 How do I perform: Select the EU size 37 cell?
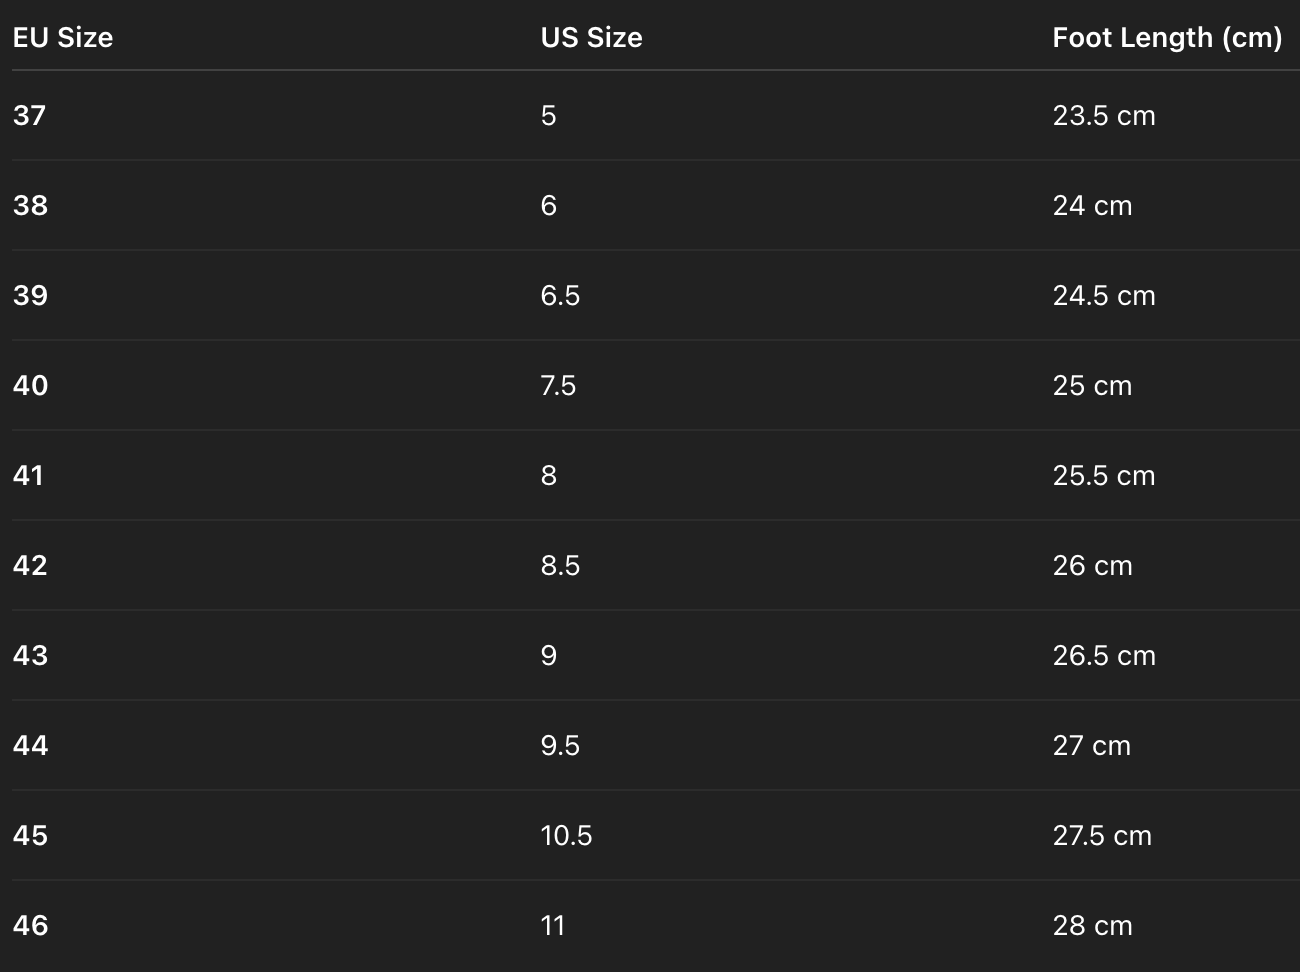[x=30, y=116]
